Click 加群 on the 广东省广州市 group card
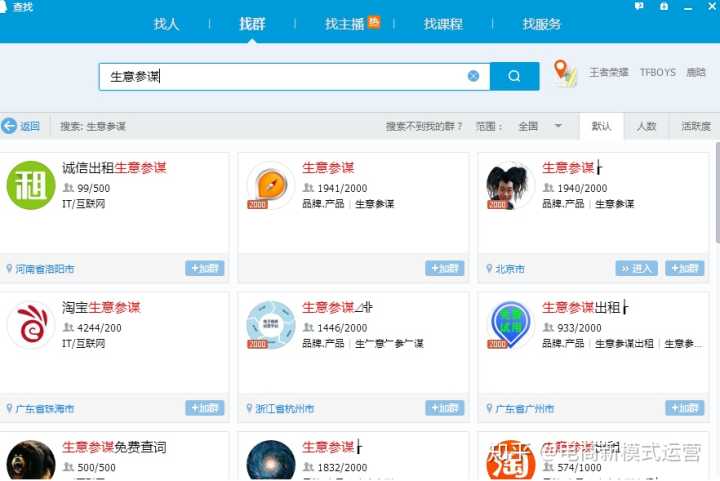720x481 pixels. click(685, 408)
